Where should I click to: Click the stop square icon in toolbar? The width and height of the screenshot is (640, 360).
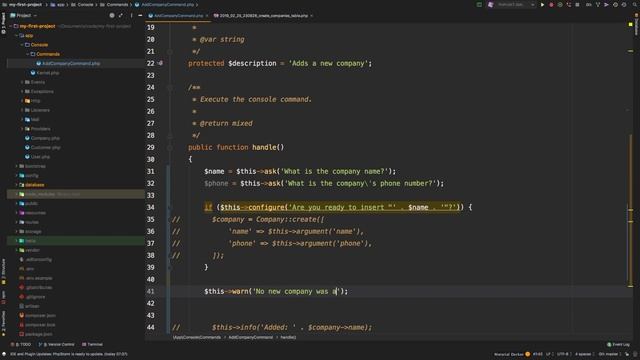point(577,4)
